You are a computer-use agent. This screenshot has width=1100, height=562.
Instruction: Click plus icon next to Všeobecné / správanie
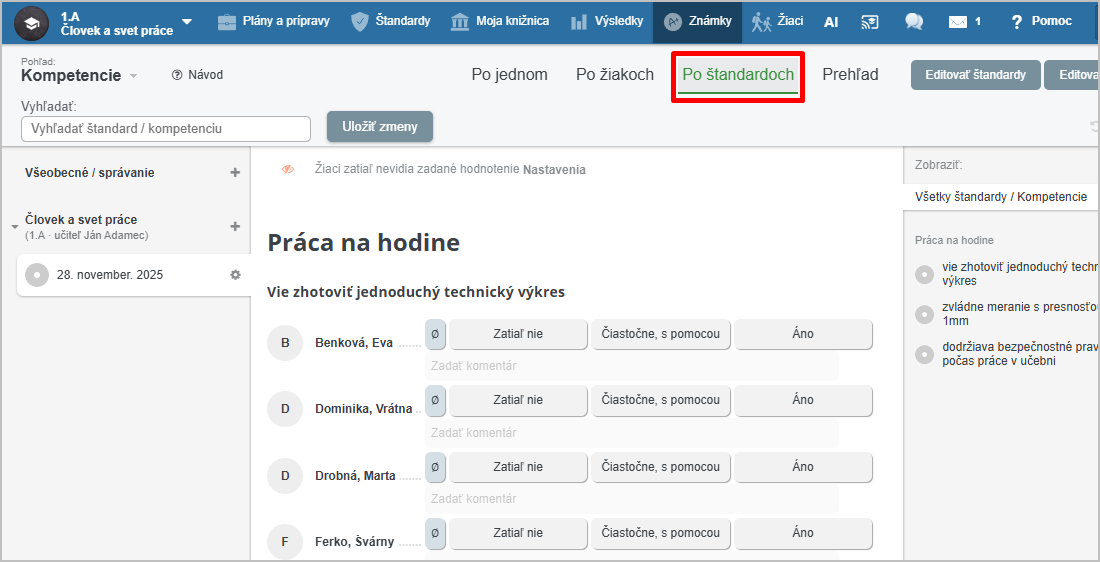(x=235, y=172)
